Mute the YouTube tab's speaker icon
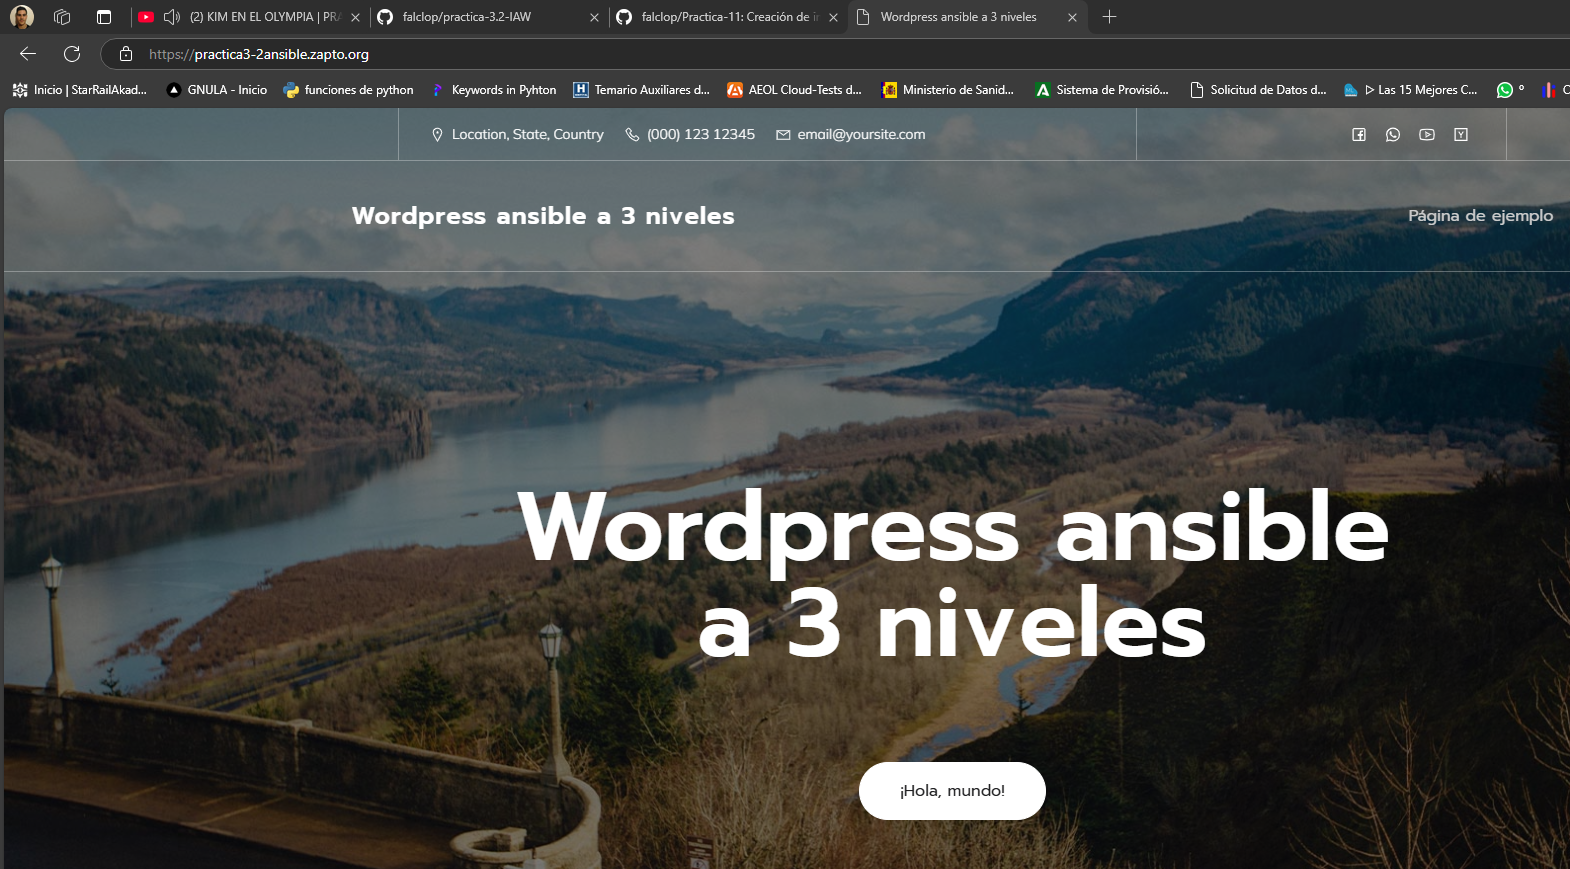 [172, 17]
